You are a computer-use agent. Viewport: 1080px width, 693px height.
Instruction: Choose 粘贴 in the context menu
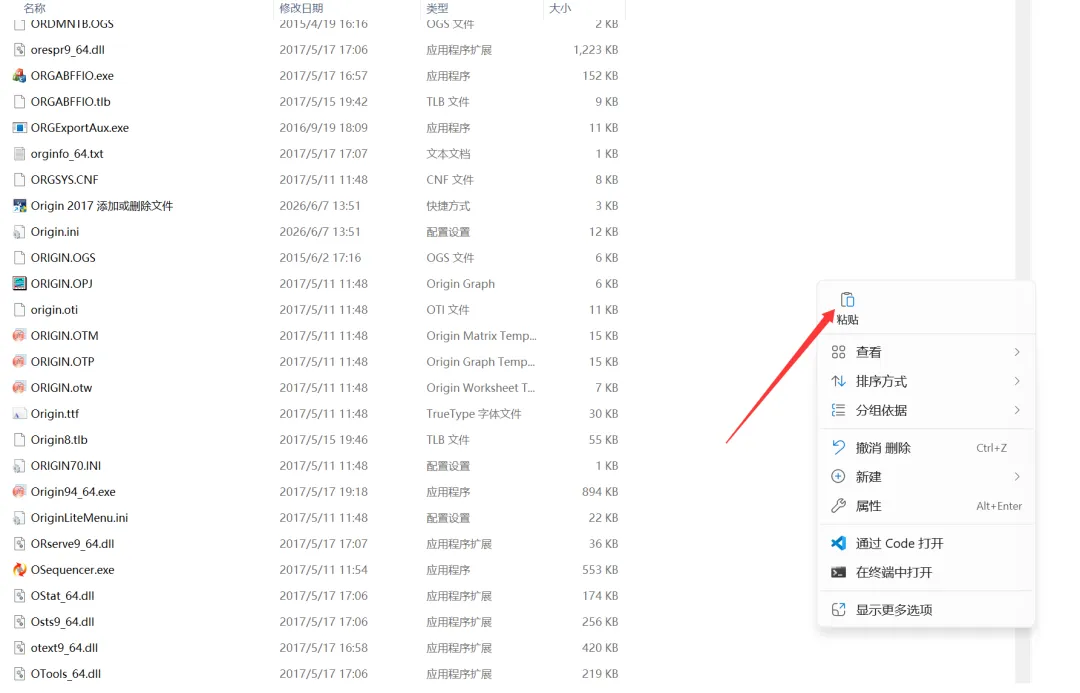point(847,308)
